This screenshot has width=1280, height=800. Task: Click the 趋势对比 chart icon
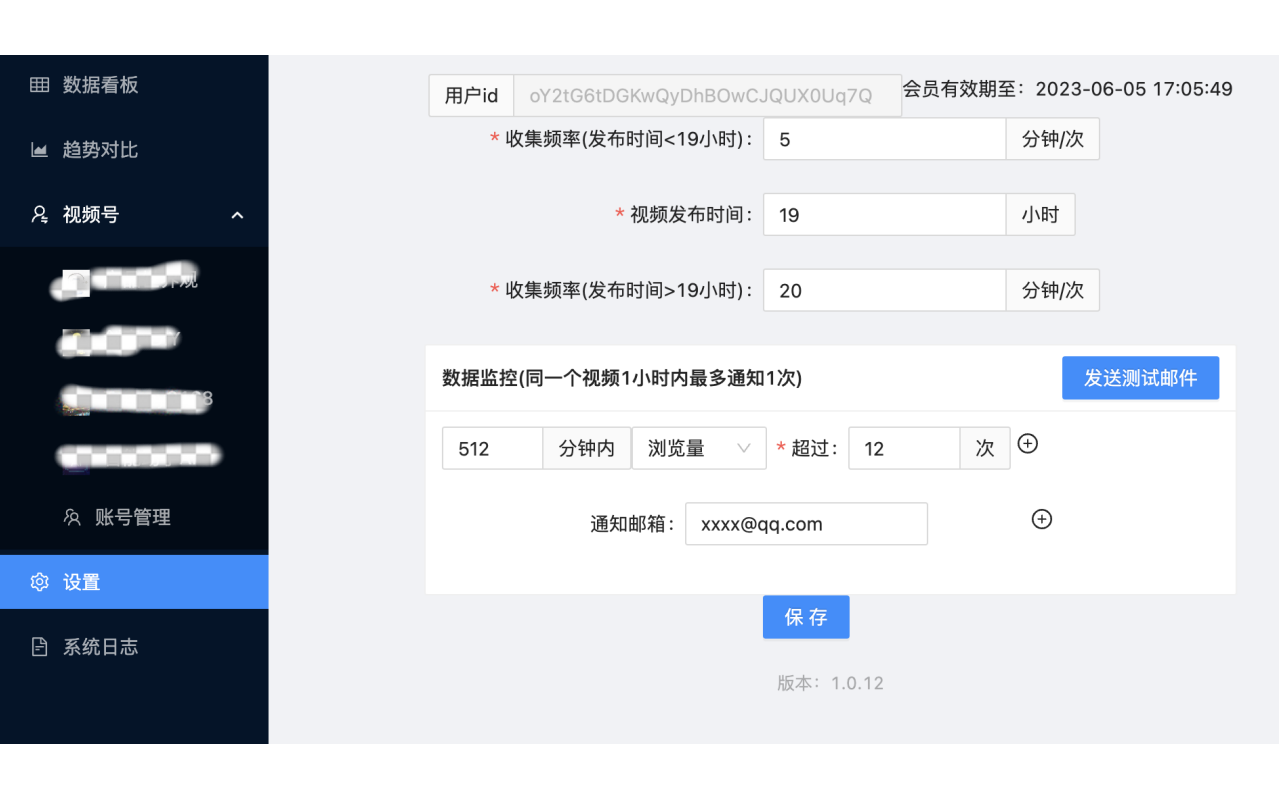coord(40,150)
